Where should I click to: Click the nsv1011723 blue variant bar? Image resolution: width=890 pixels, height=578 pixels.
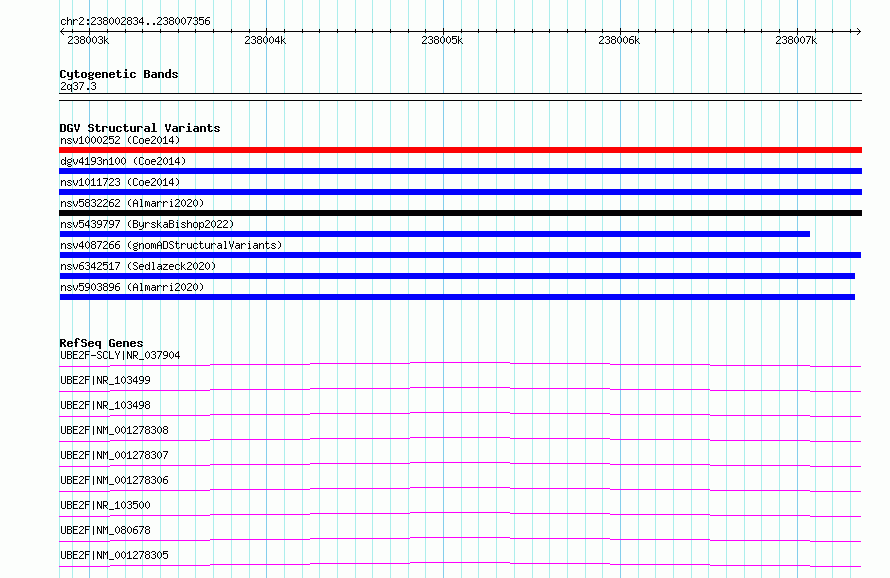[460, 192]
